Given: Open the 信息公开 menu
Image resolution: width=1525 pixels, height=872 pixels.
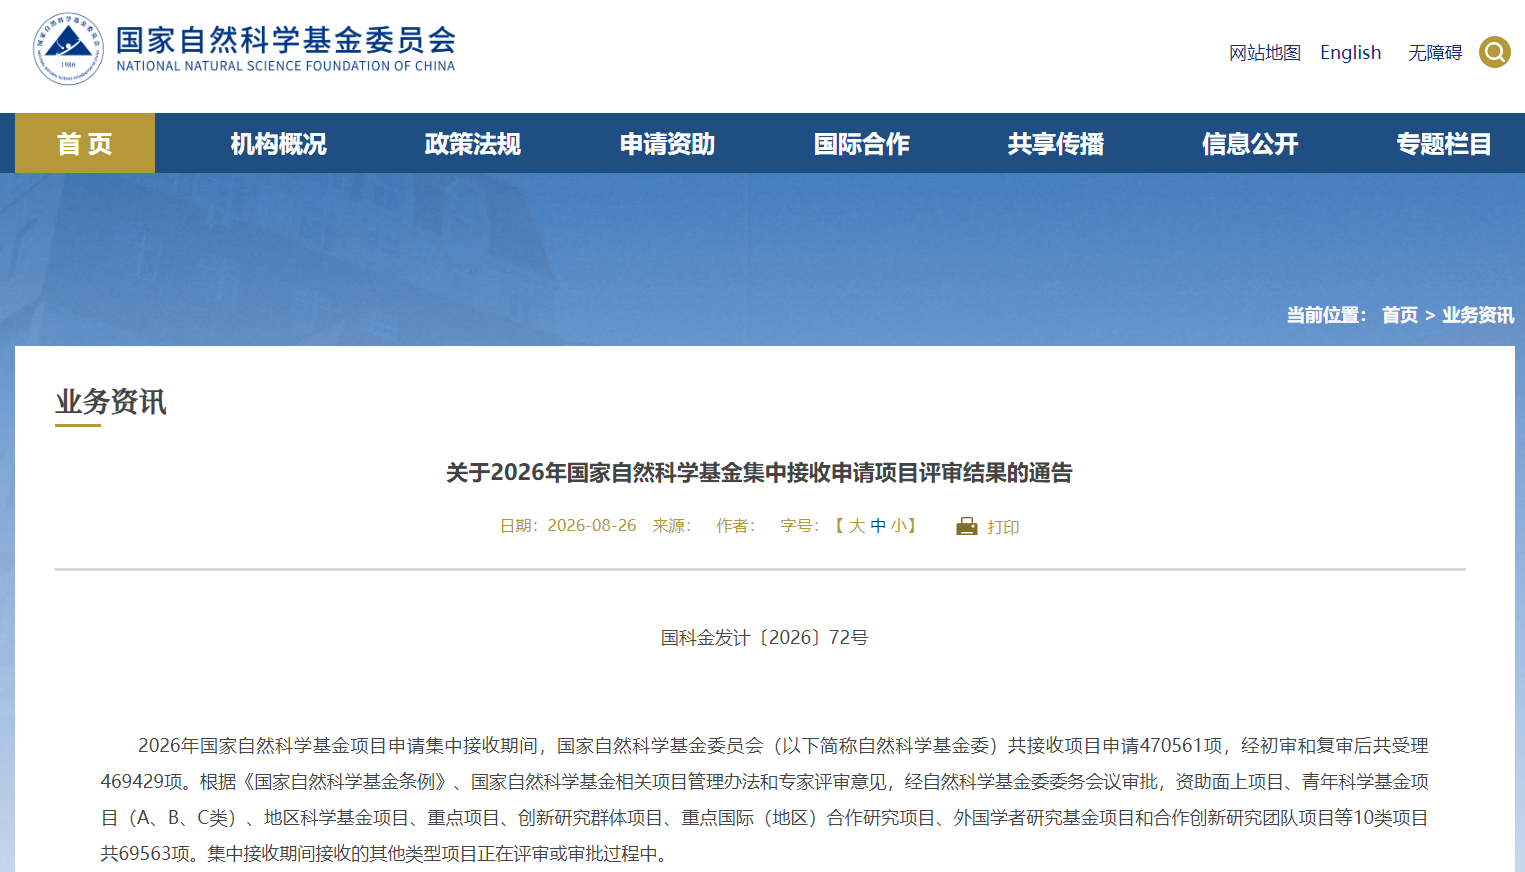Looking at the screenshot, I should pyautogui.click(x=1249, y=143).
